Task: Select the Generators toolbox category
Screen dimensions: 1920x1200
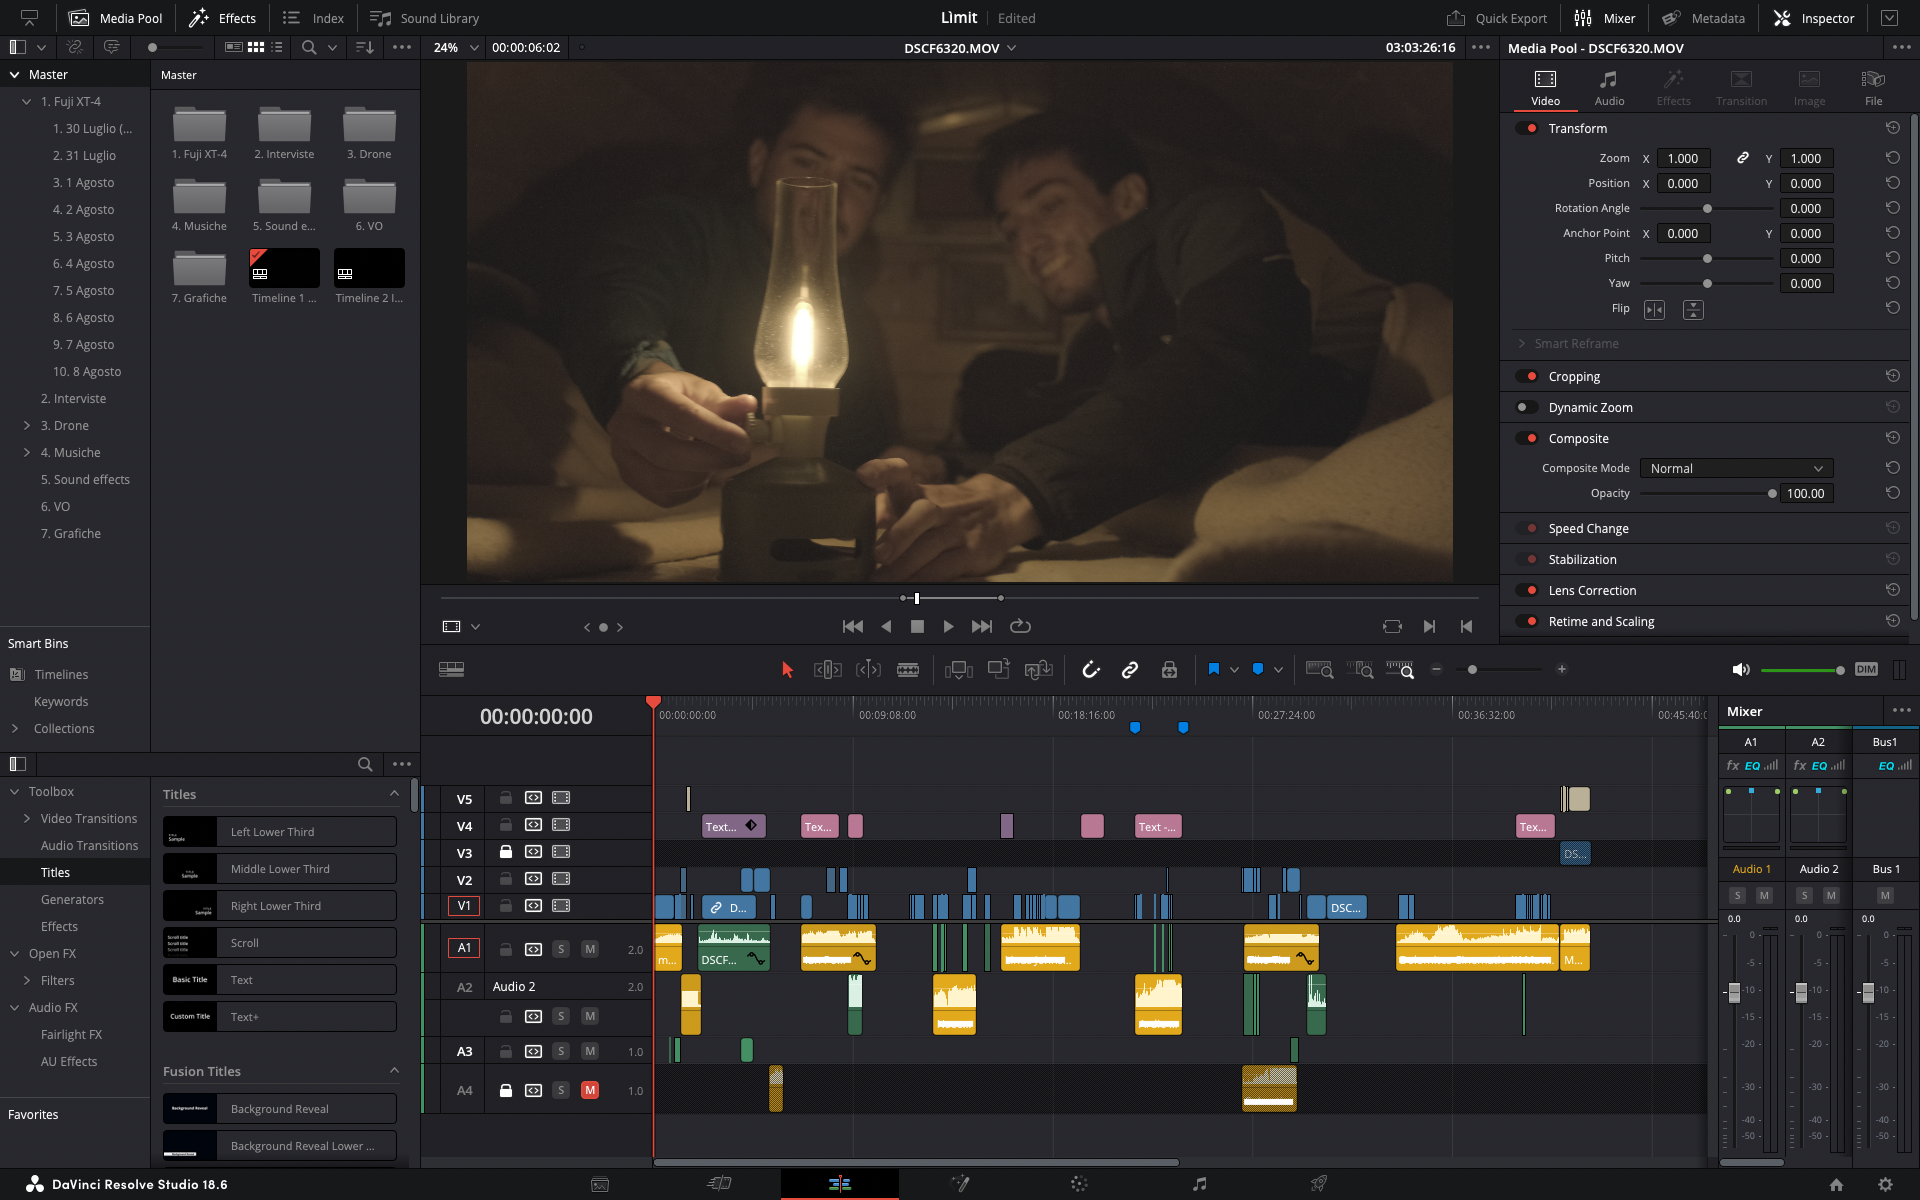Action: (x=72, y=900)
